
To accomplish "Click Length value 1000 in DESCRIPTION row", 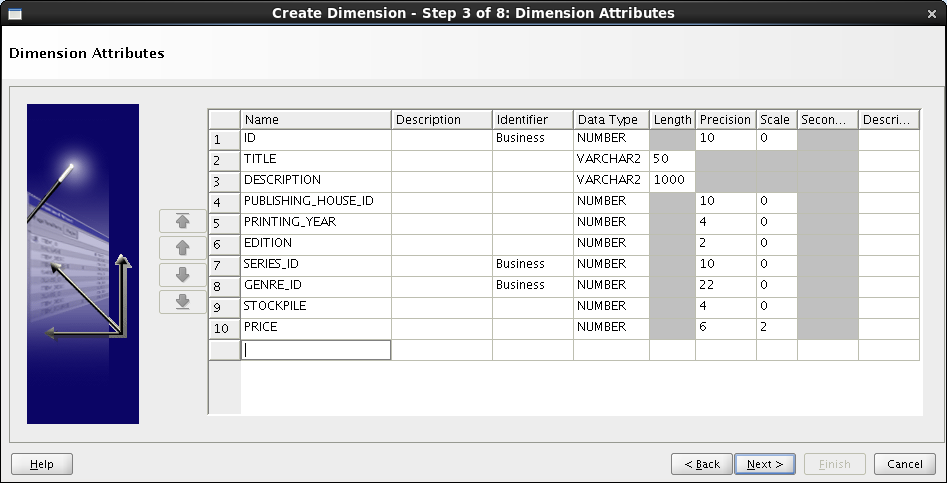I will coord(672,182).
